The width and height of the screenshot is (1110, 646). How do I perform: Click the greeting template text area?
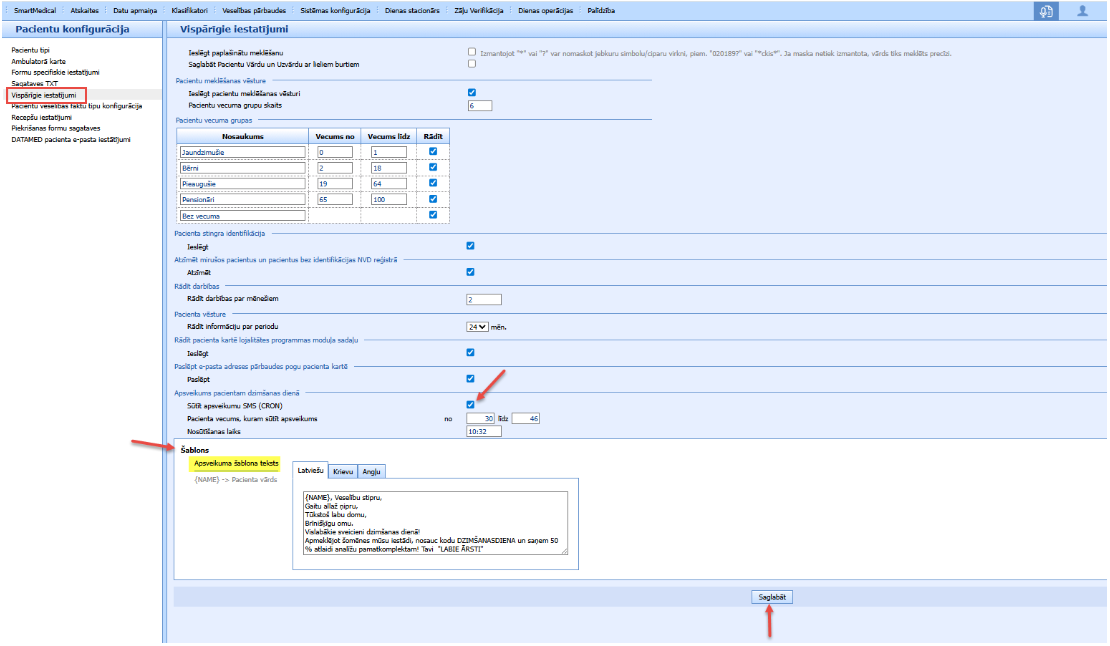[x=435, y=523]
